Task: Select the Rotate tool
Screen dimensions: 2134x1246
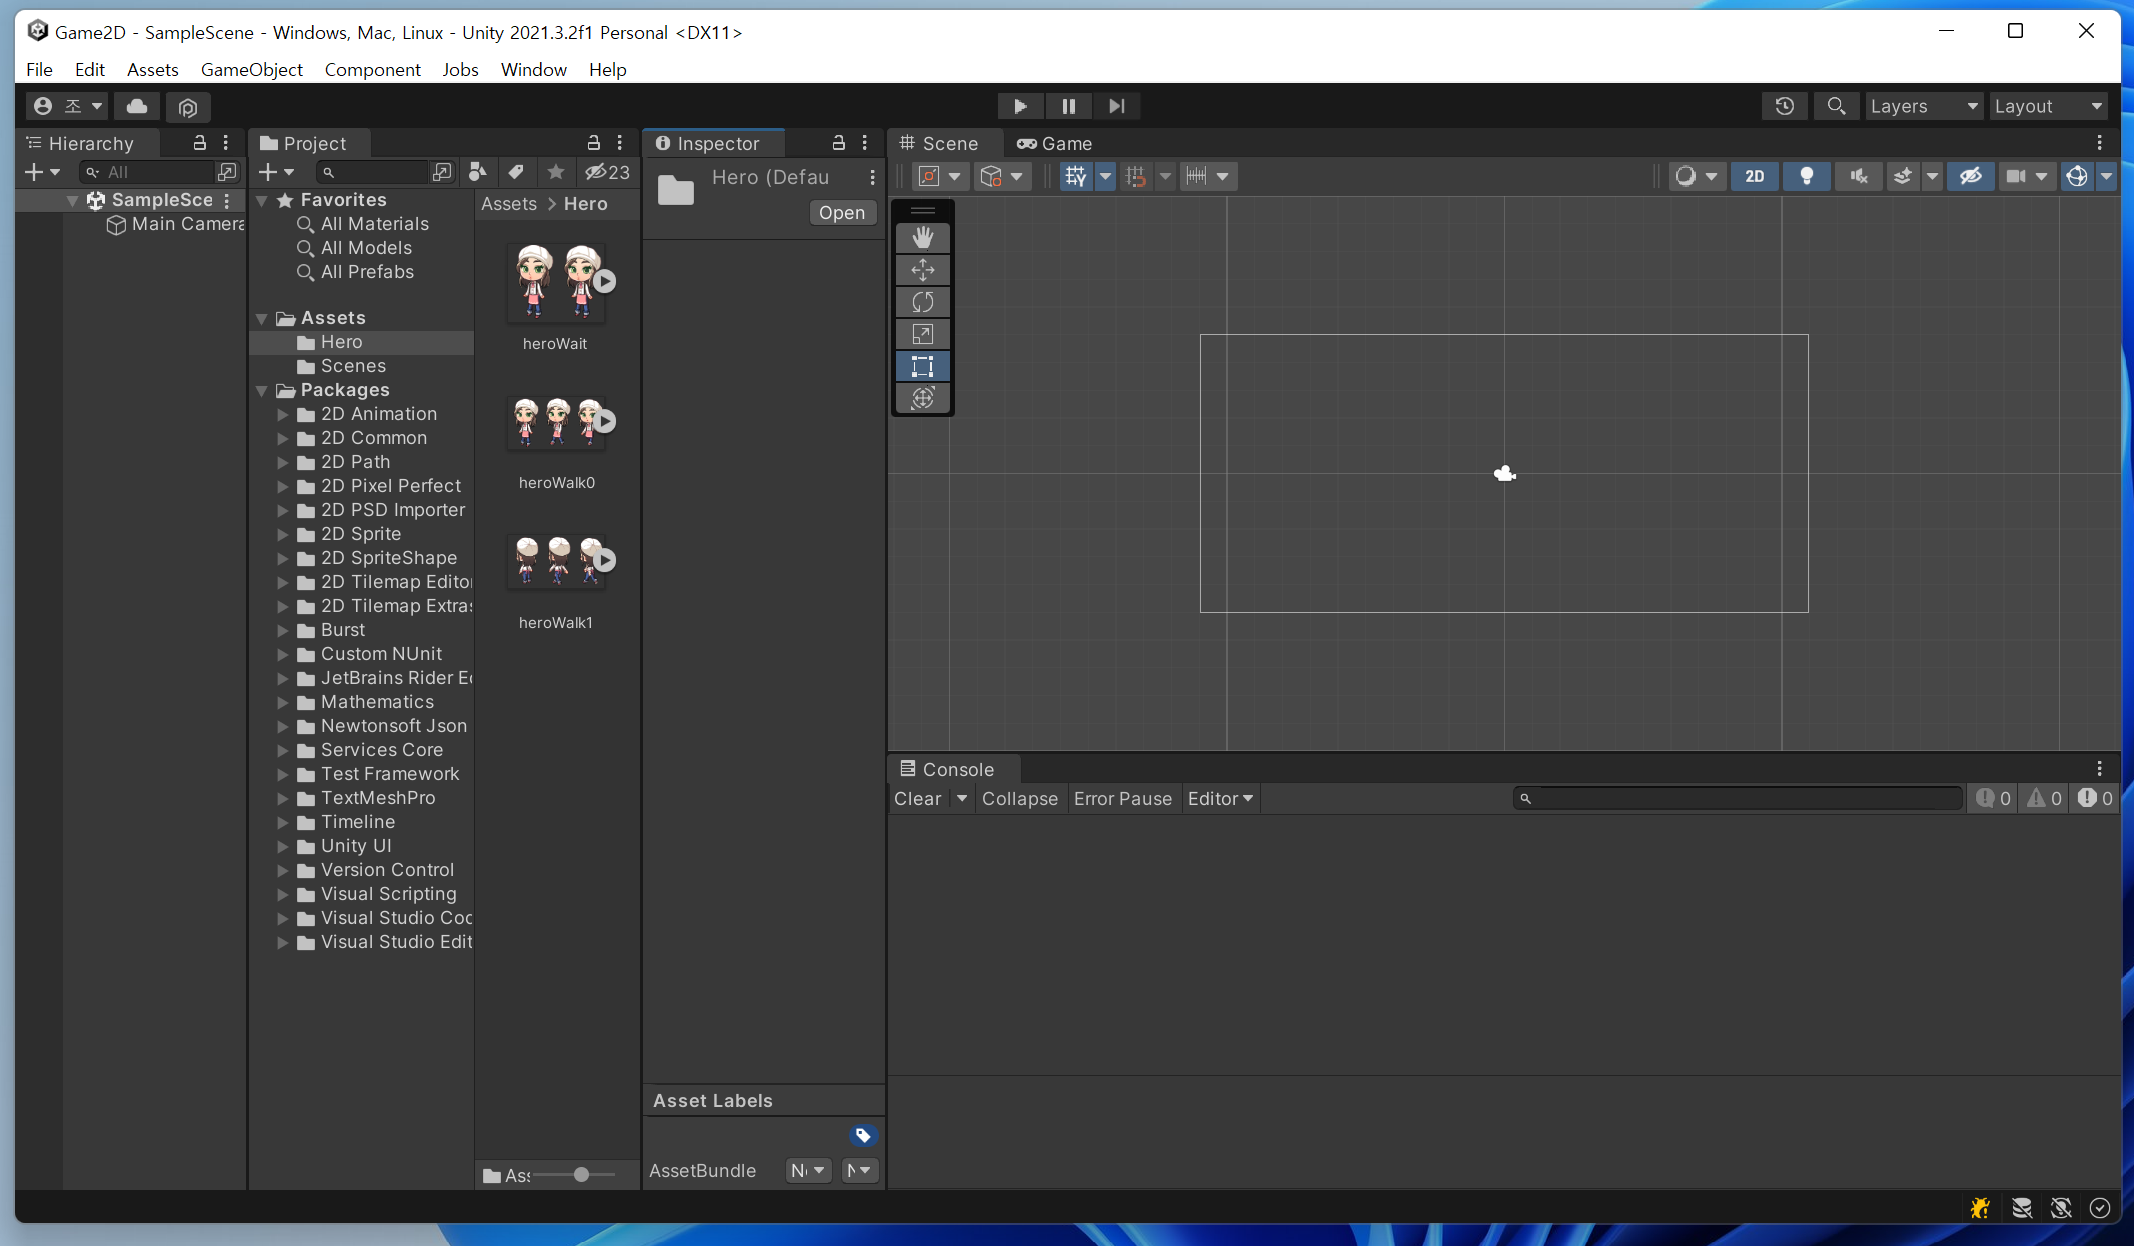Action: pyautogui.click(x=922, y=302)
